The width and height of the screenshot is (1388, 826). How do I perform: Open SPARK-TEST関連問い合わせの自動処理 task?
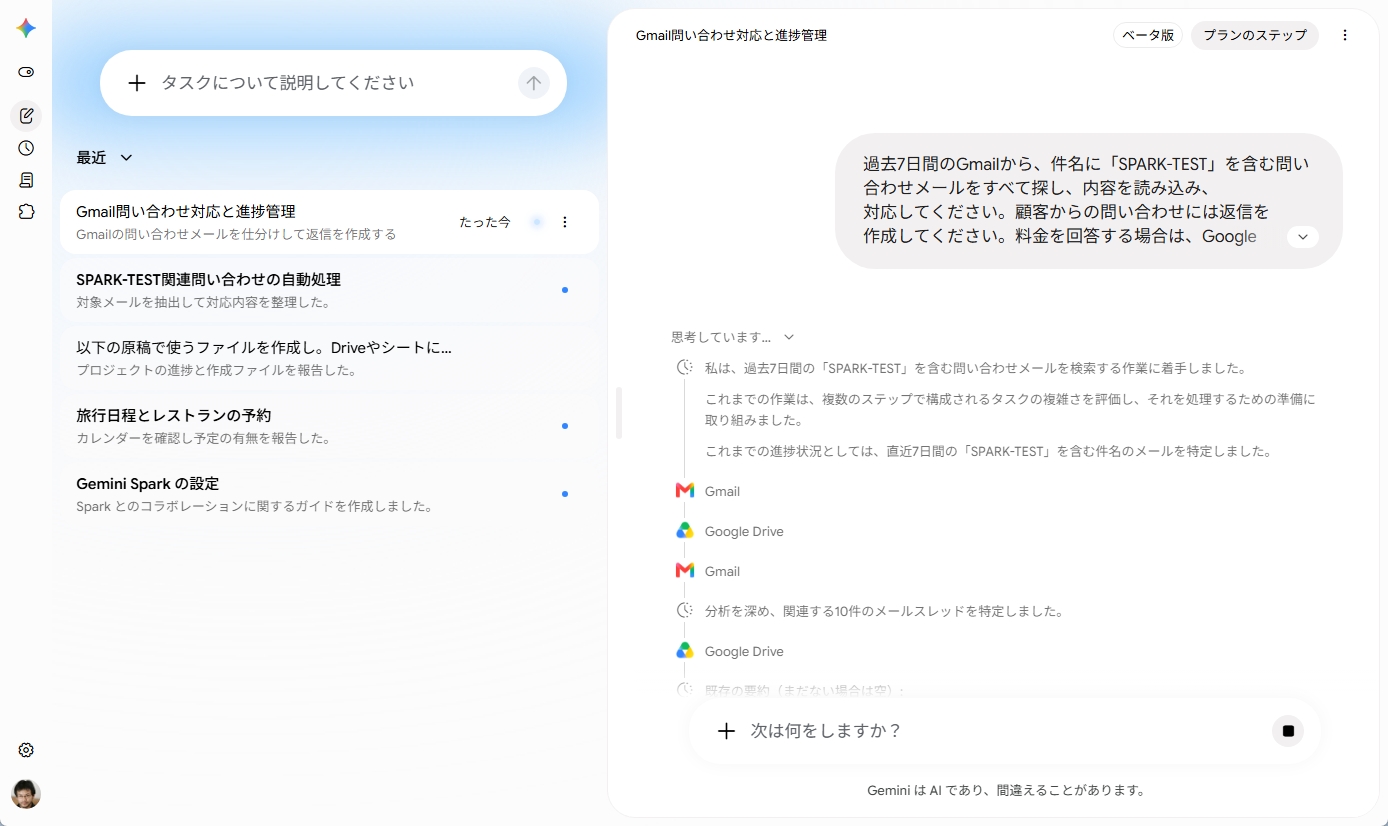tap(329, 290)
